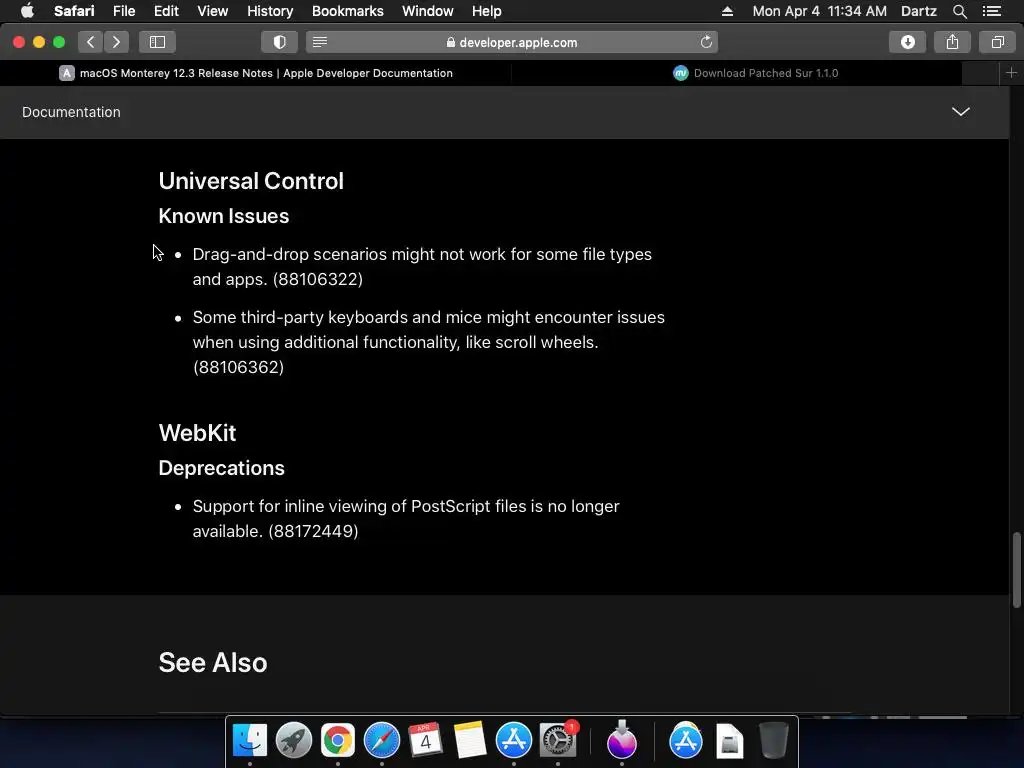This screenshot has width=1024, height=768.
Task: Open the purple installer app in Dock
Action: coord(622,740)
